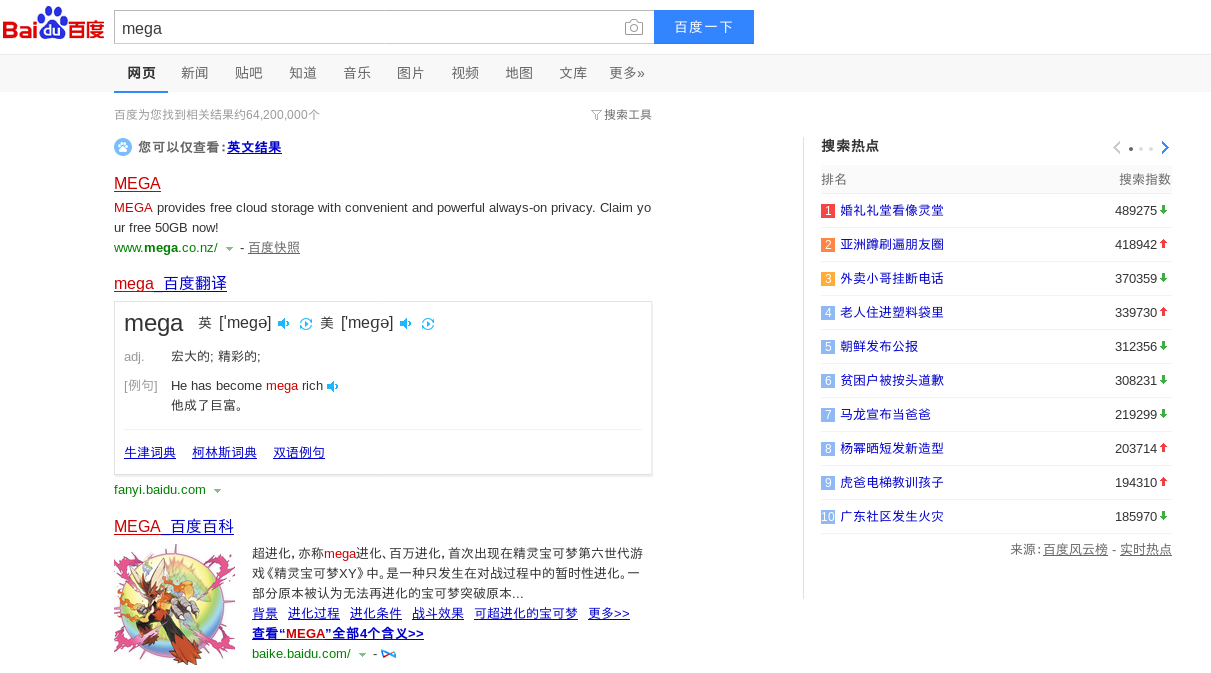Play example sentence audio icon

click(x=333, y=386)
